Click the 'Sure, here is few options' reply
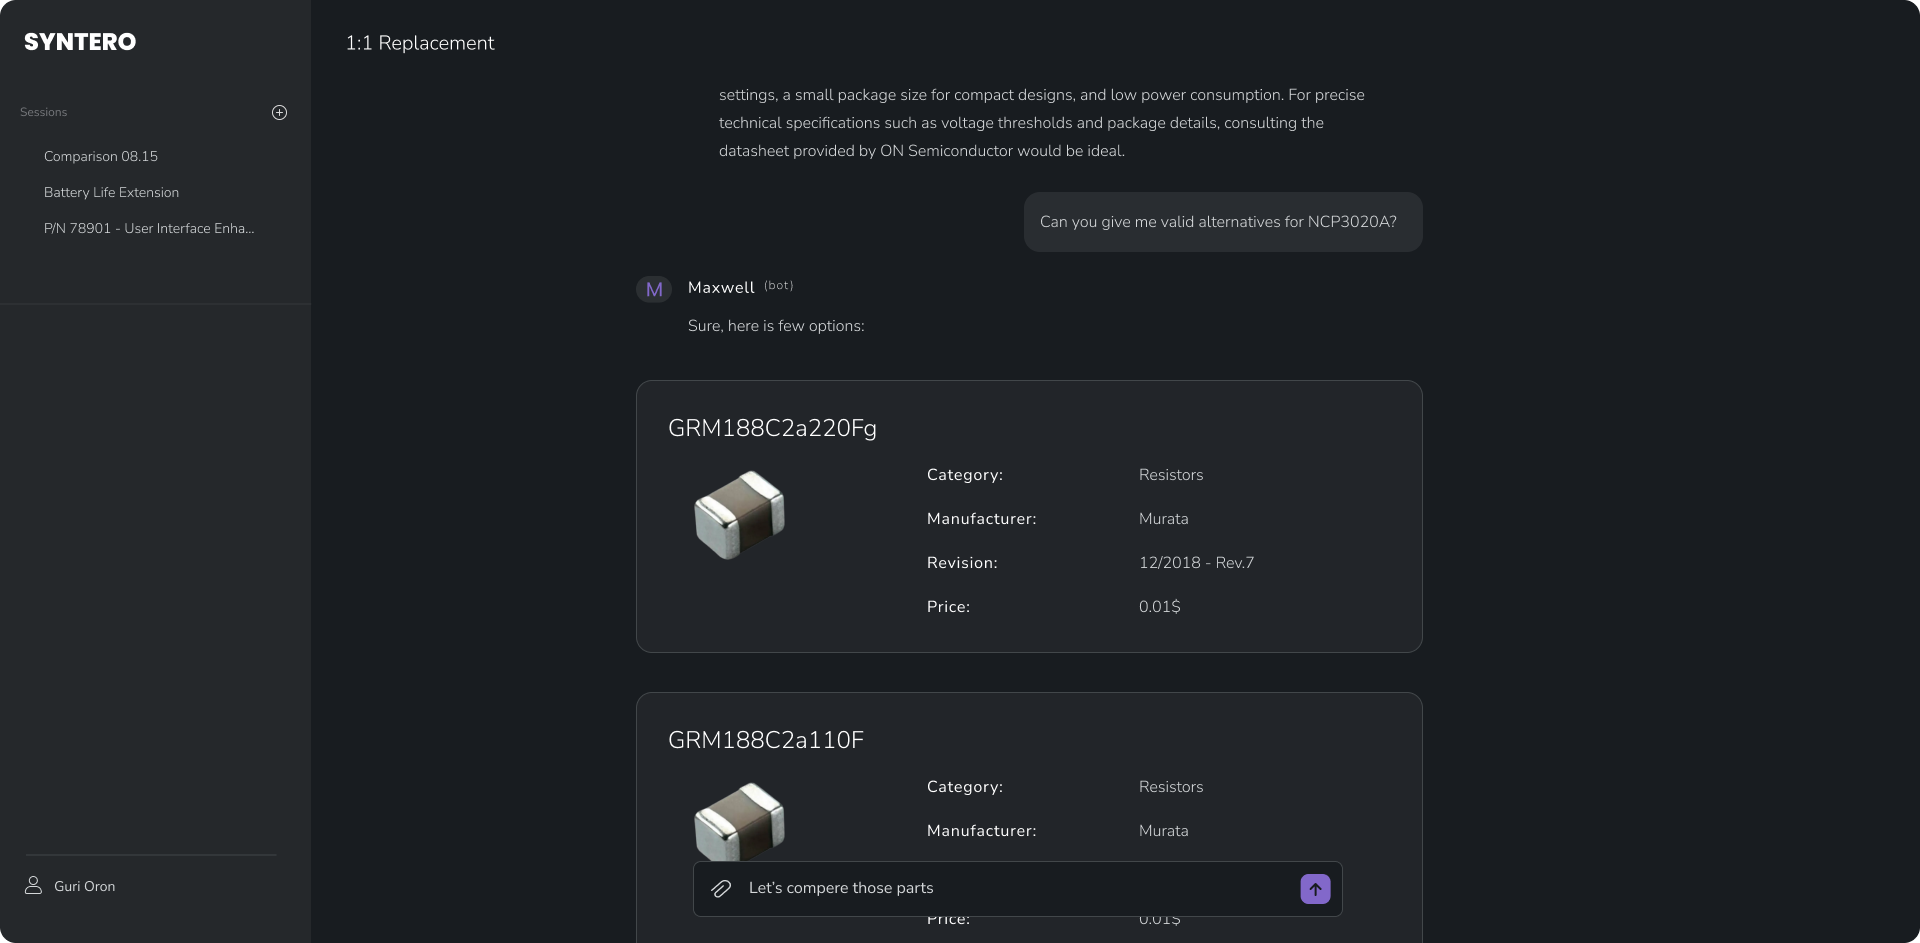This screenshot has height=943, width=1920. click(776, 326)
